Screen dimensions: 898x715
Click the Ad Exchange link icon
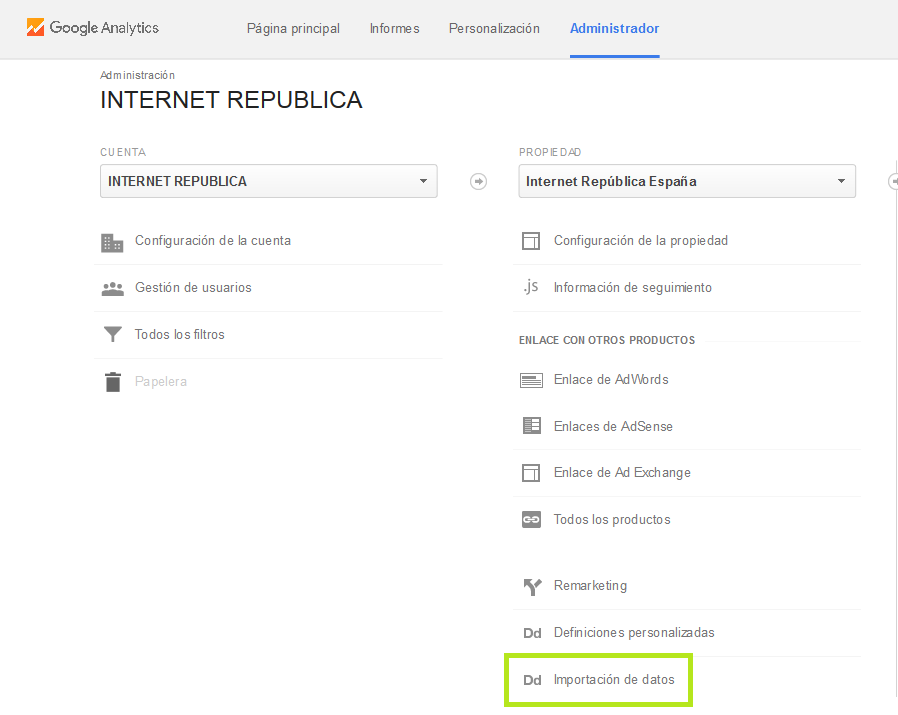click(531, 473)
